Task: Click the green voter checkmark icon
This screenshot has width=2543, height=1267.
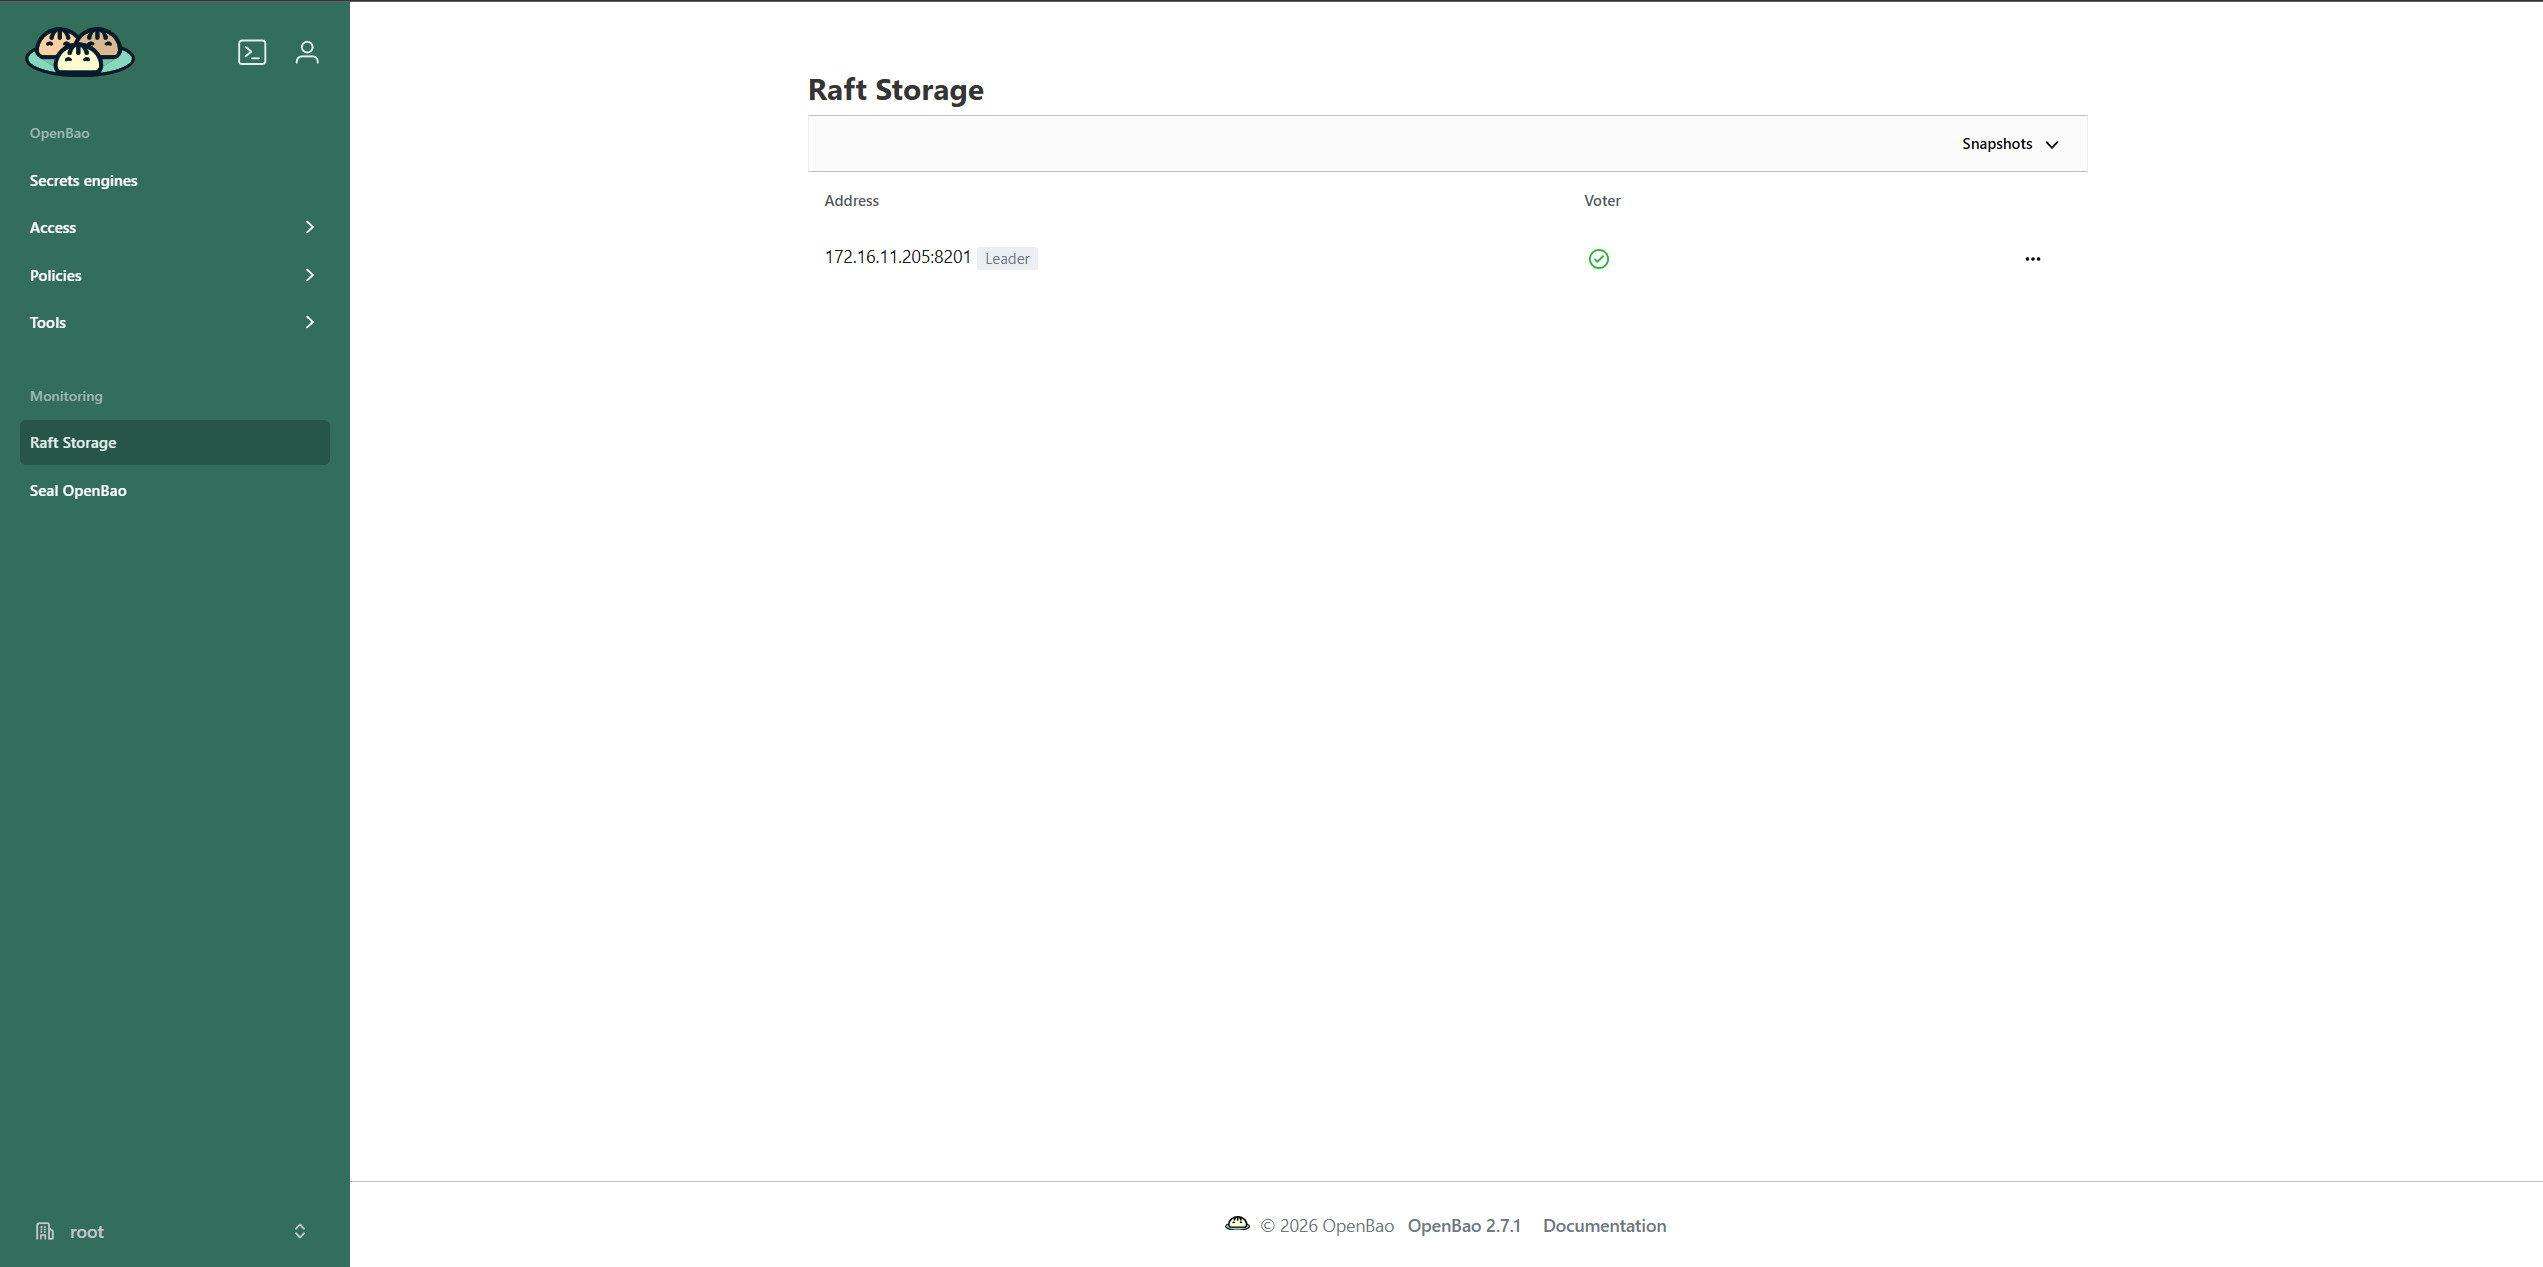Action: coord(1598,259)
